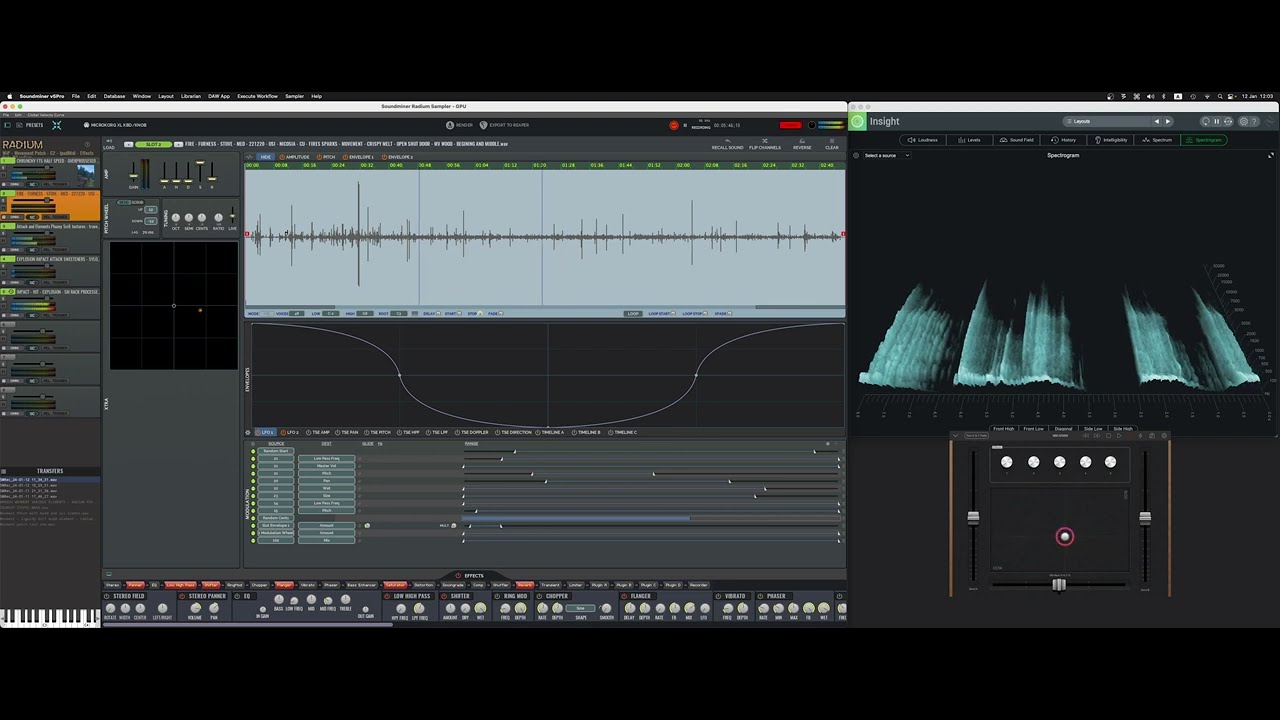Switch to LFO 2 modulation tab
This screenshot has width=1280, height=720.
tap(291, 432)
